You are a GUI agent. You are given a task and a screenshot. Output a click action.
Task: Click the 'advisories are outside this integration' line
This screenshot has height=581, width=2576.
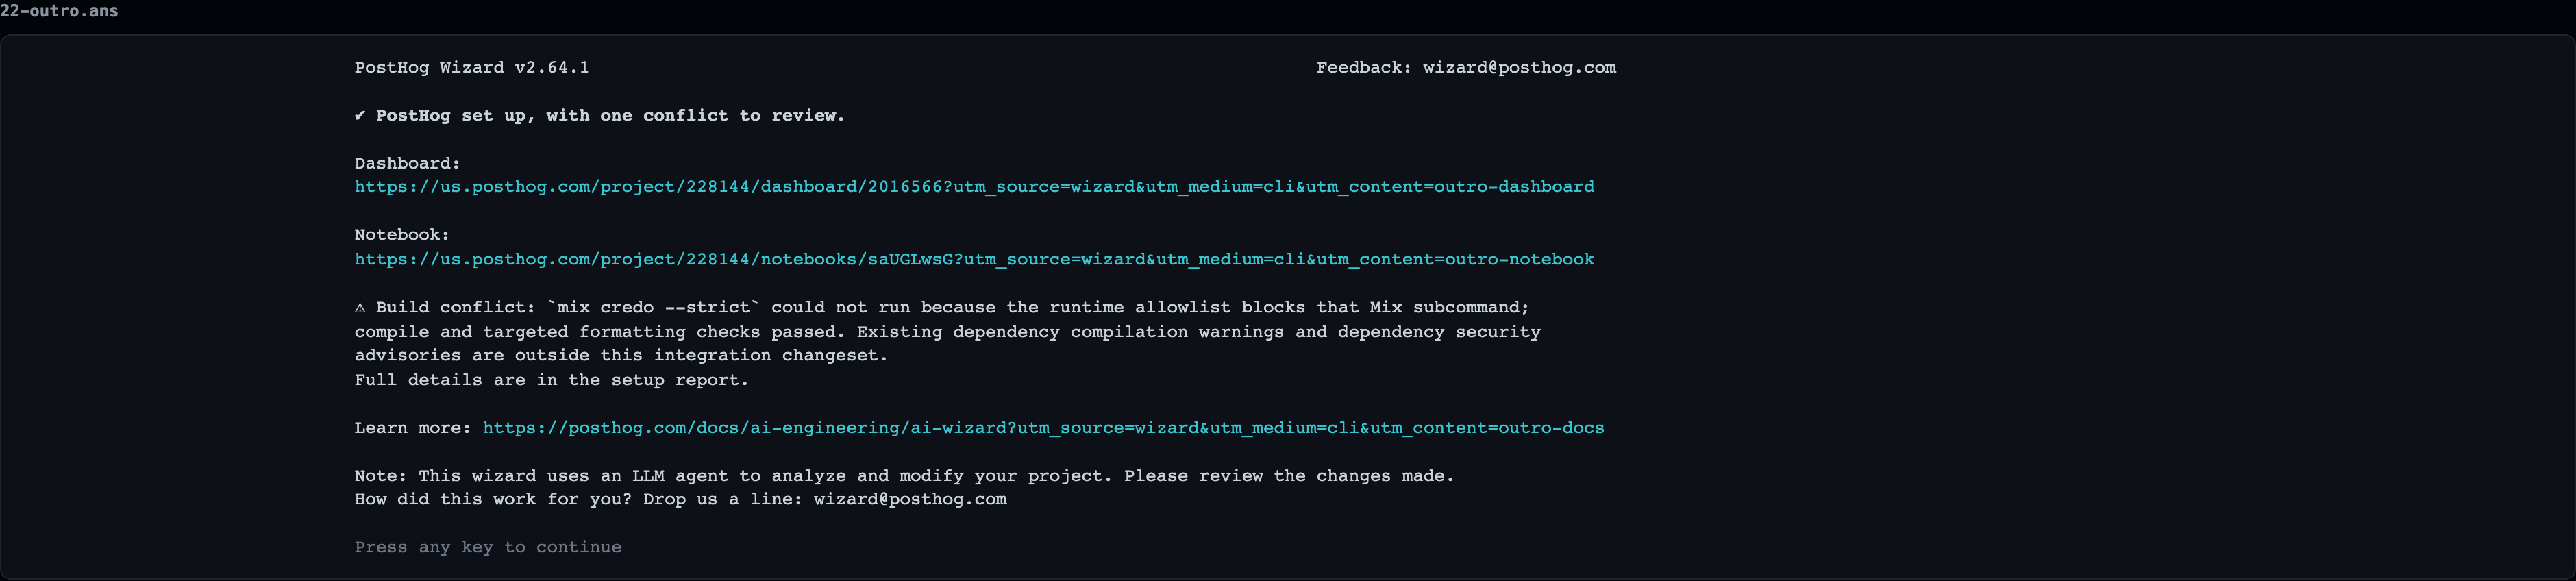click(621, 356)
